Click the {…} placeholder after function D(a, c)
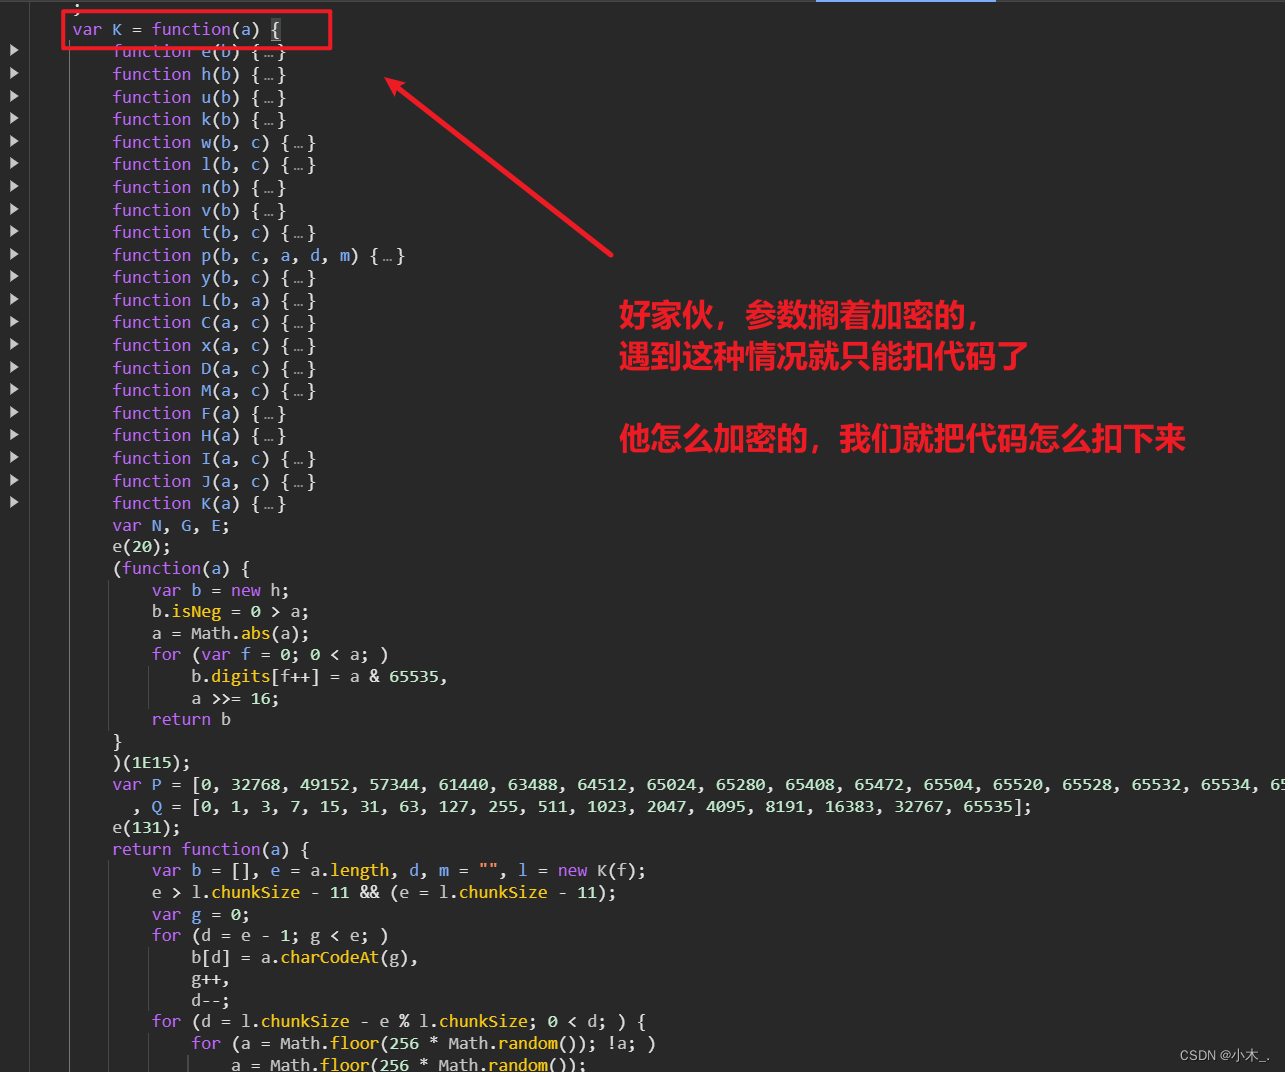Viewport: 1285px width, 1072px height. [298, 369]
